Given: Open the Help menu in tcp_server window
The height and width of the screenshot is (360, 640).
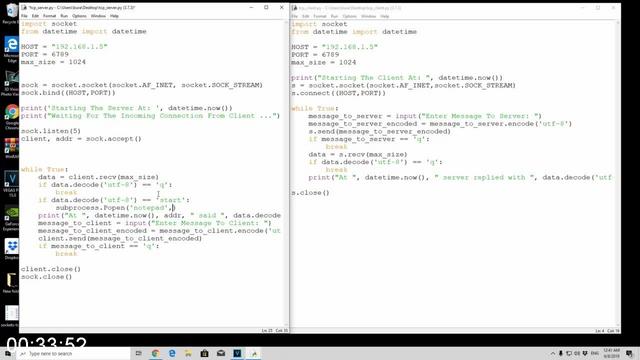Looking at the screenshot, I should (114, 16).
